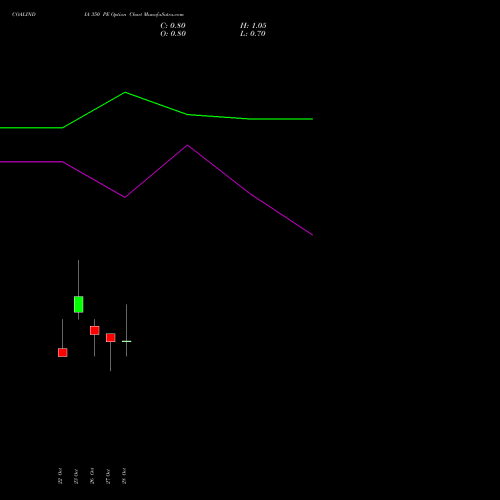Click the COALIND symbol title text
This screenshot has height=500, width=500.
coord(24,14)
